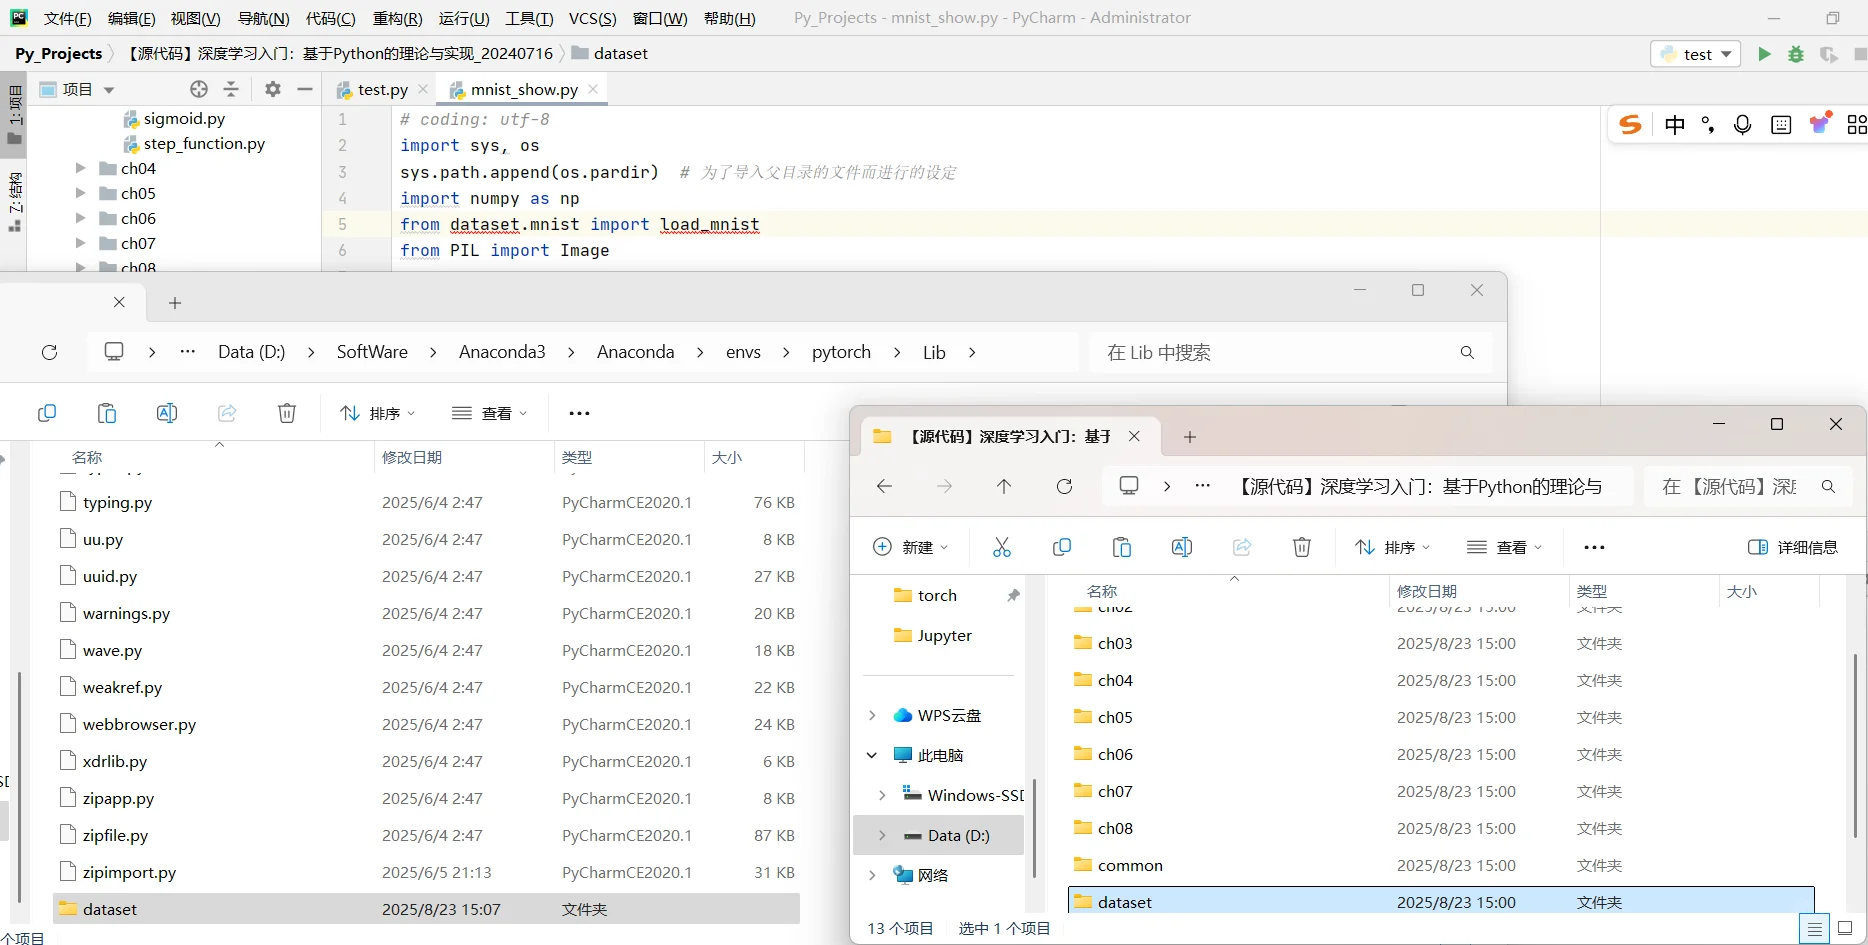Close the test.py editor tab
The height and width of the screenshot is (945, 1868).
(x=423, y=89)
